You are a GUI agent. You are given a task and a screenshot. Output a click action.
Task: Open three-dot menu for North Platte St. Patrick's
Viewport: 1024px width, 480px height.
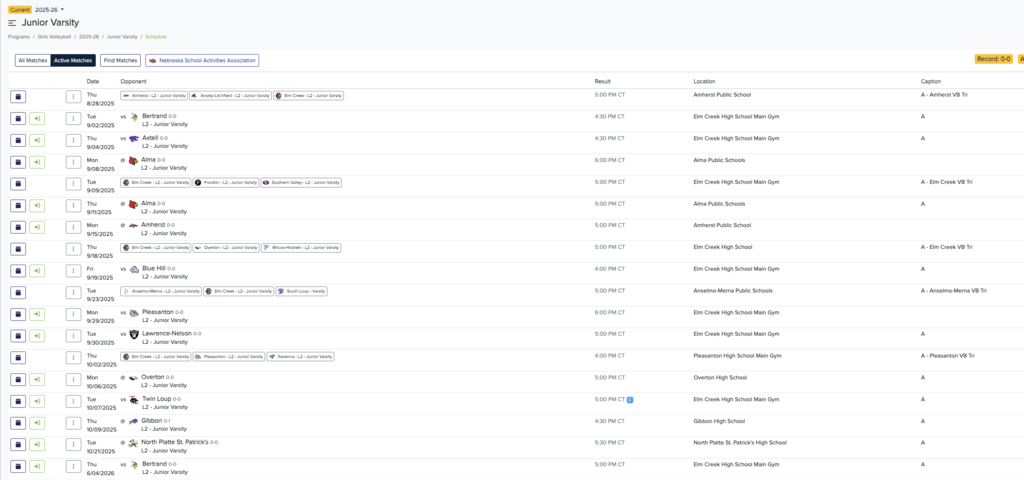[73, 445]
